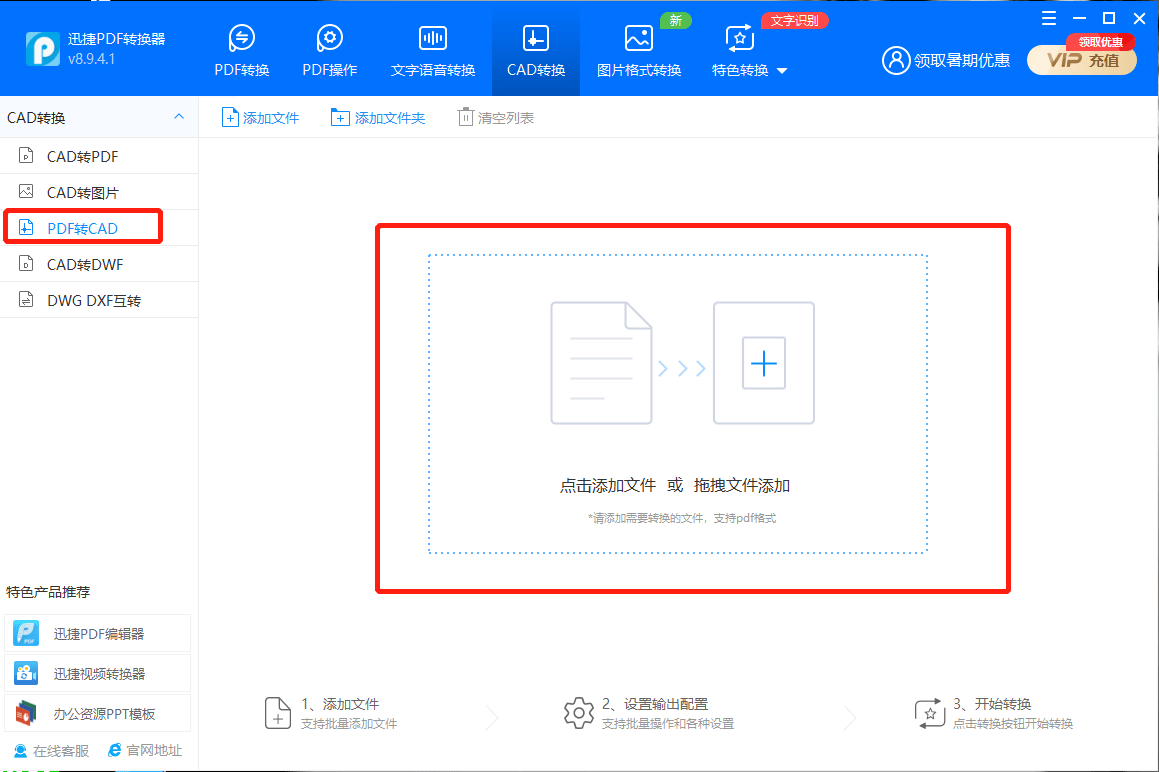Open the PDF操作 tab
Viewport: 1159px width, 772px height.
click(330, 50)
